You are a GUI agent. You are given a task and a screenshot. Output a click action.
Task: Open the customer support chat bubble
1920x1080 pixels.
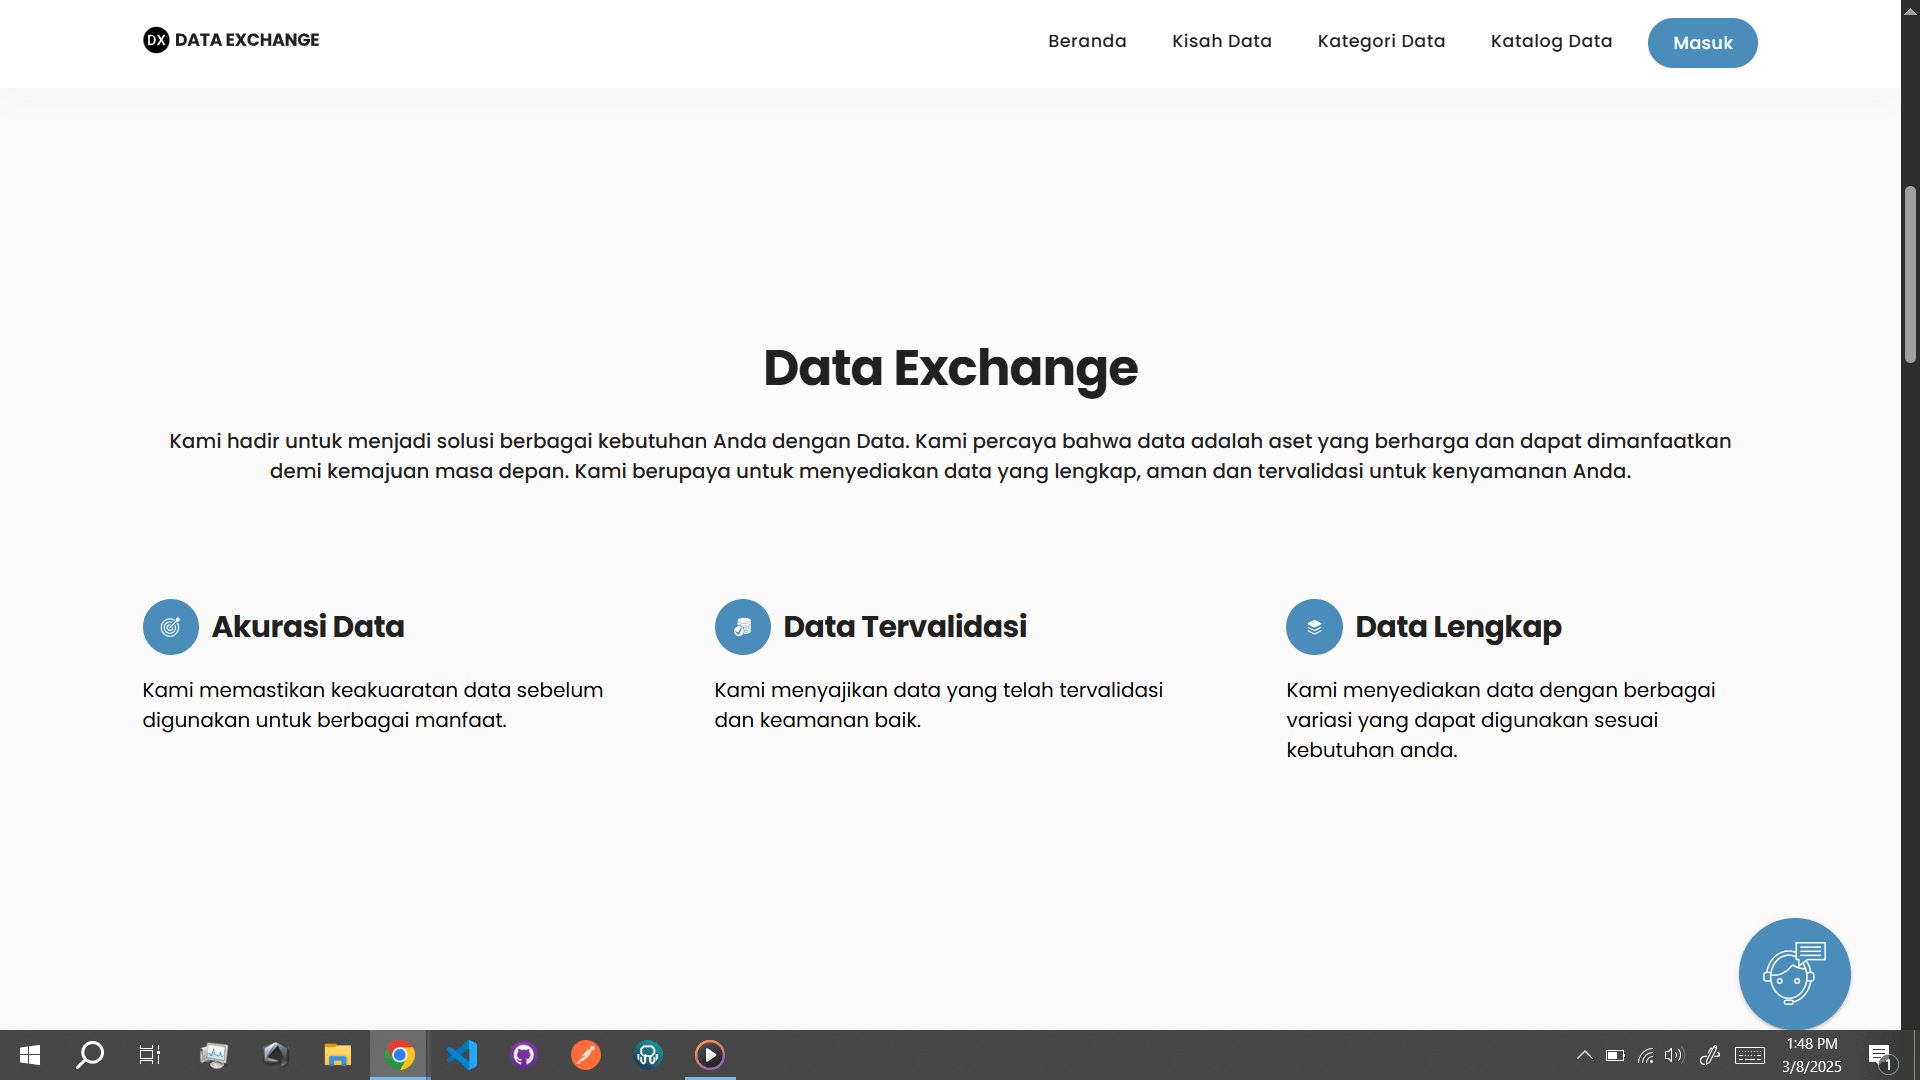click(x=1794, y=974)
